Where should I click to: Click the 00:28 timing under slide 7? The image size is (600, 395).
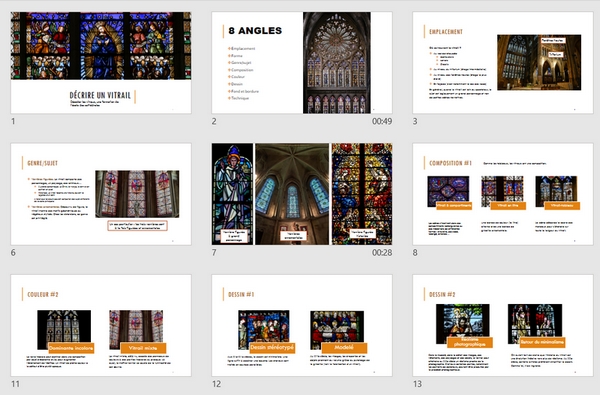pyautogui.click(x=382, y=253)
